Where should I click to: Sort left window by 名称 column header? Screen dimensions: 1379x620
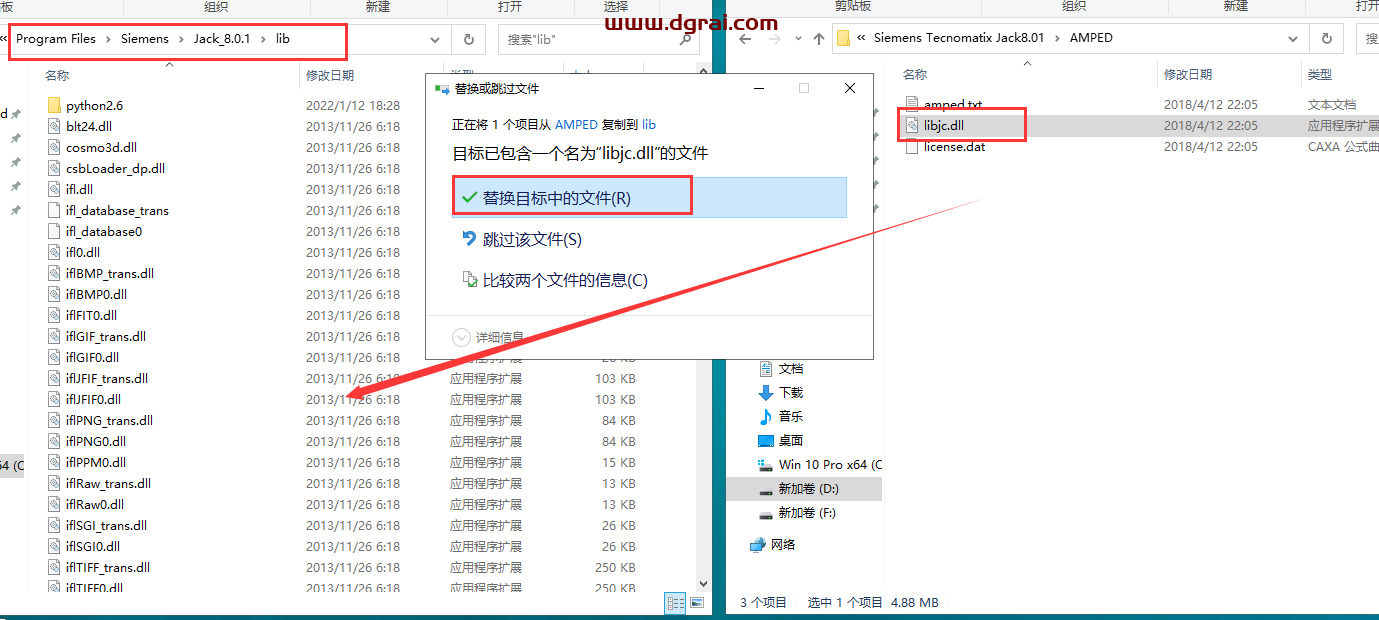pos(57,75)
